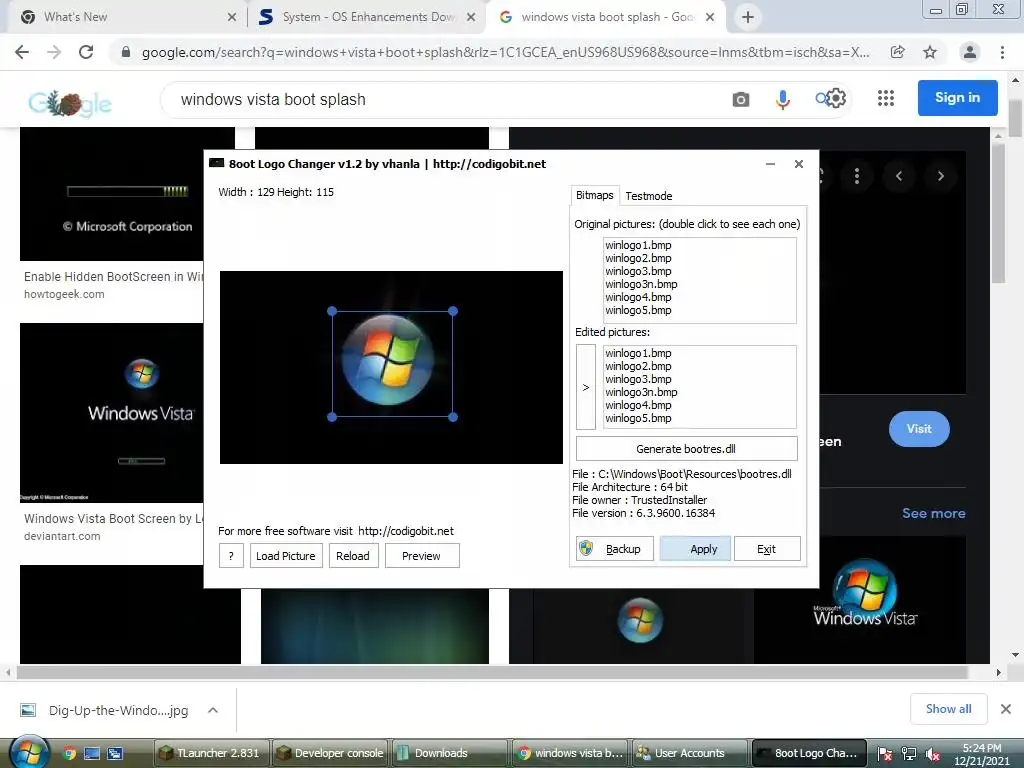The image size is (1024, 768).
Task: Open Windows Vista Boot Screen deviantart thumbnail
Action: click(x=112, y=413)
